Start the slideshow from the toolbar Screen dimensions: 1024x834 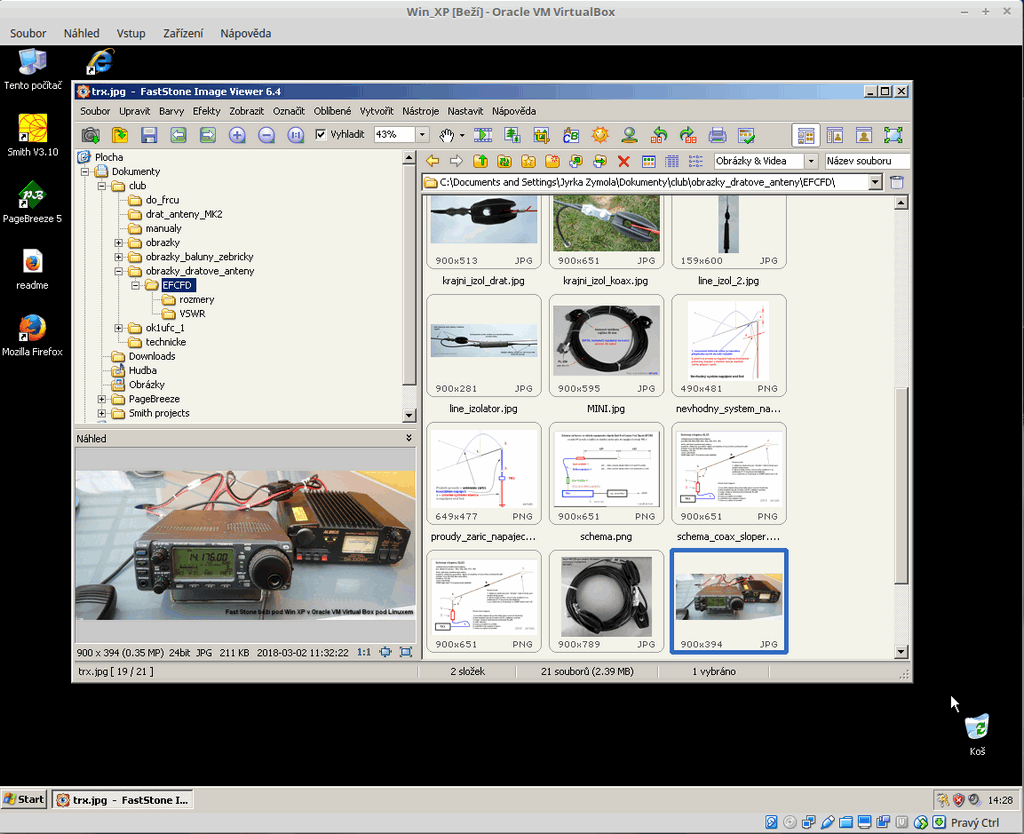pyautogui.click(x=483, y=135)
